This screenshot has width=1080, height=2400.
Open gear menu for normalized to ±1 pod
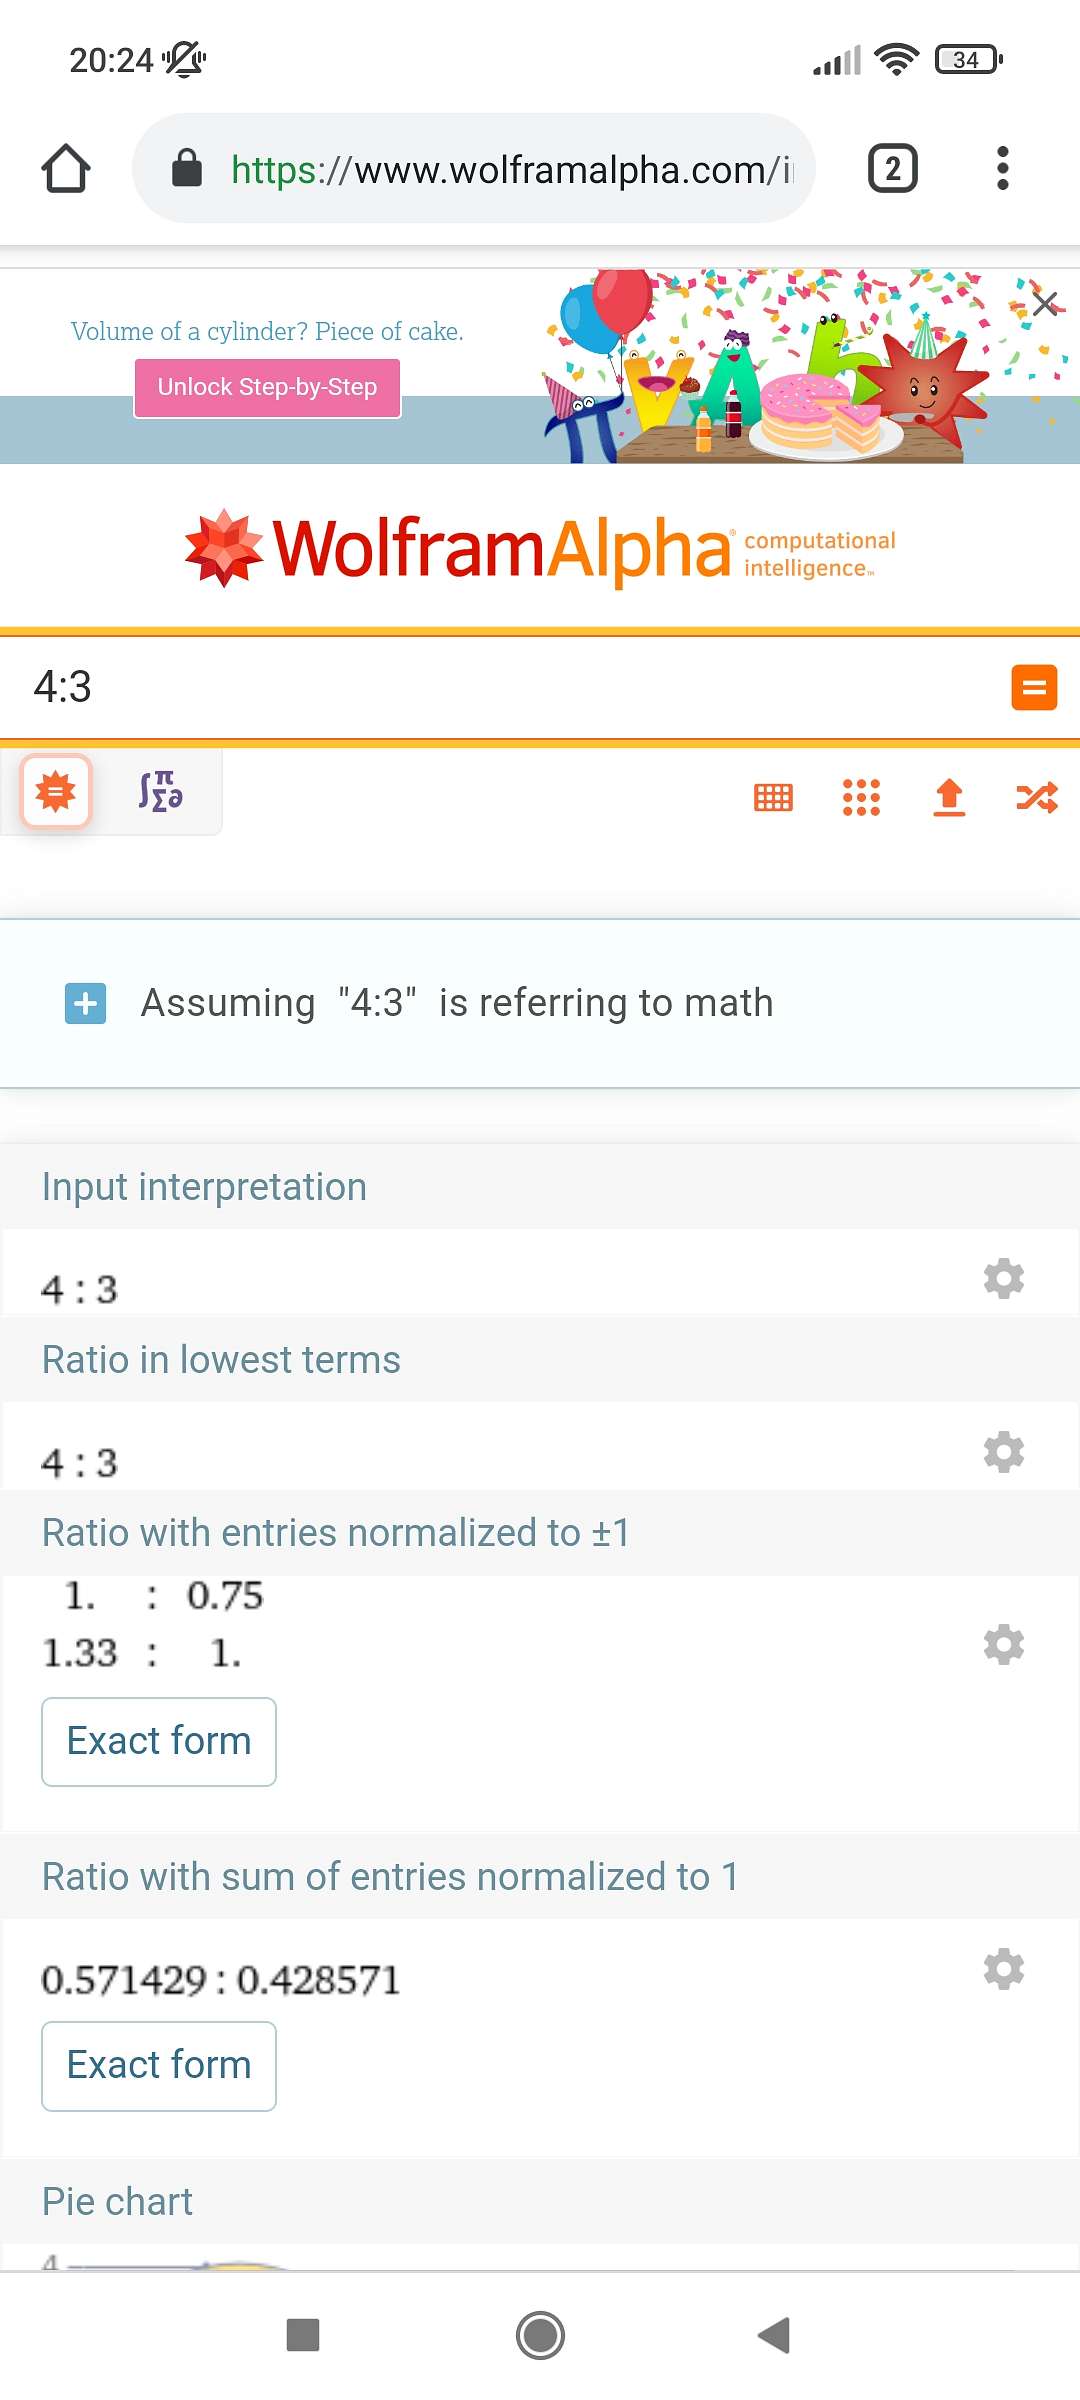1004,1644
